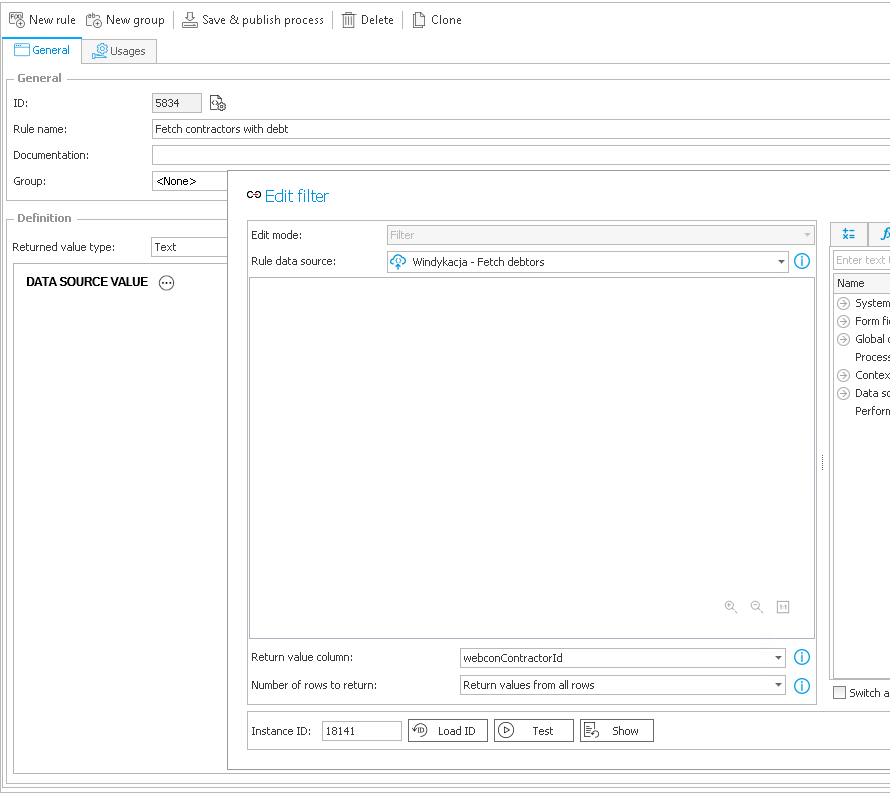The height and width of the screenshot is (802, 890).
Task: Expand the Data sources tree node
Action: [x=843, y=393]
